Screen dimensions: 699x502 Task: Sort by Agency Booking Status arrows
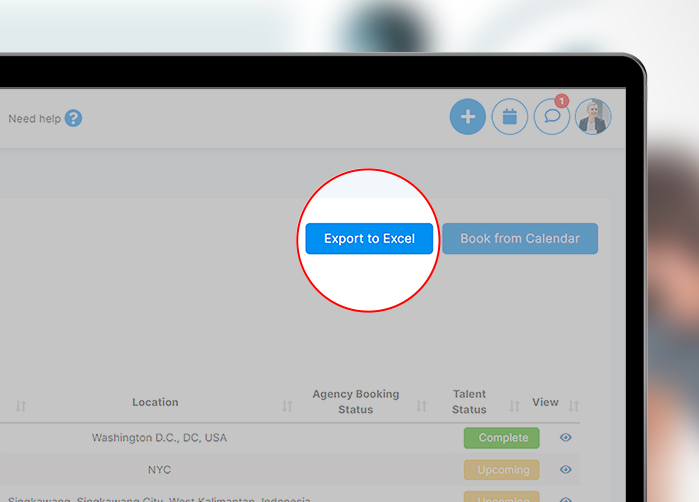[422, 406]
